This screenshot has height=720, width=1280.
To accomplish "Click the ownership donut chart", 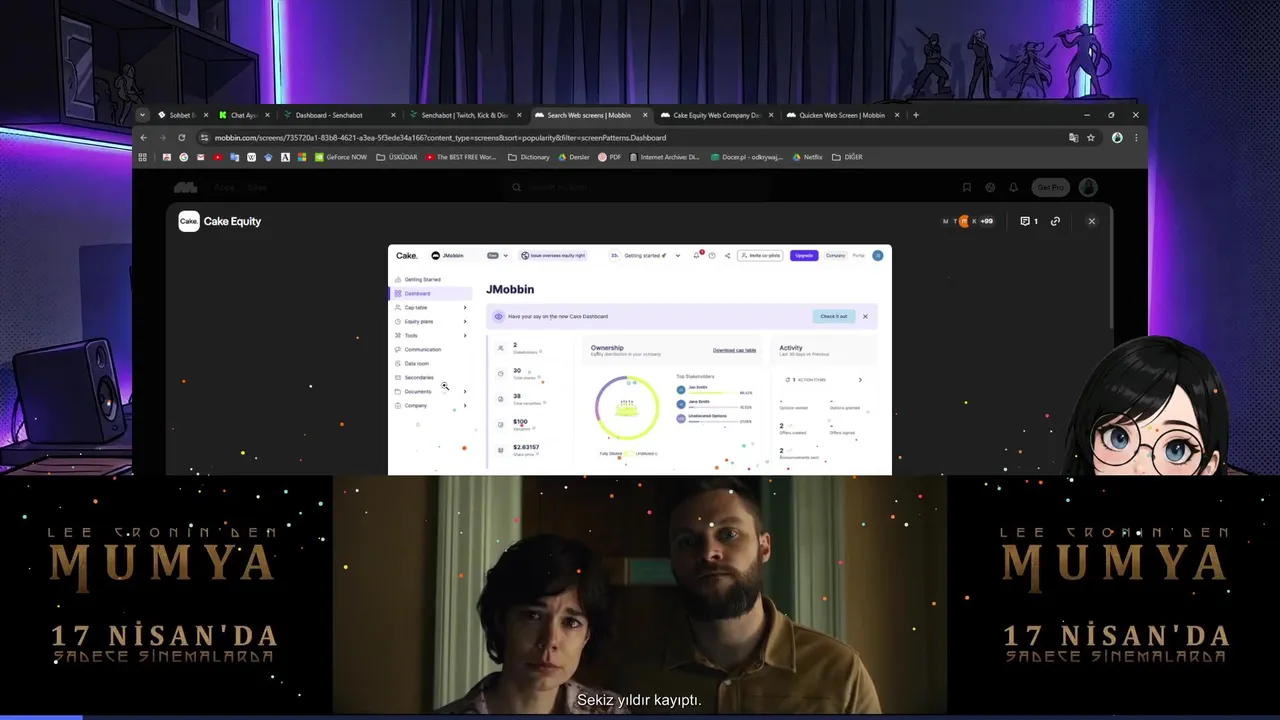I will tap(627, 407).
